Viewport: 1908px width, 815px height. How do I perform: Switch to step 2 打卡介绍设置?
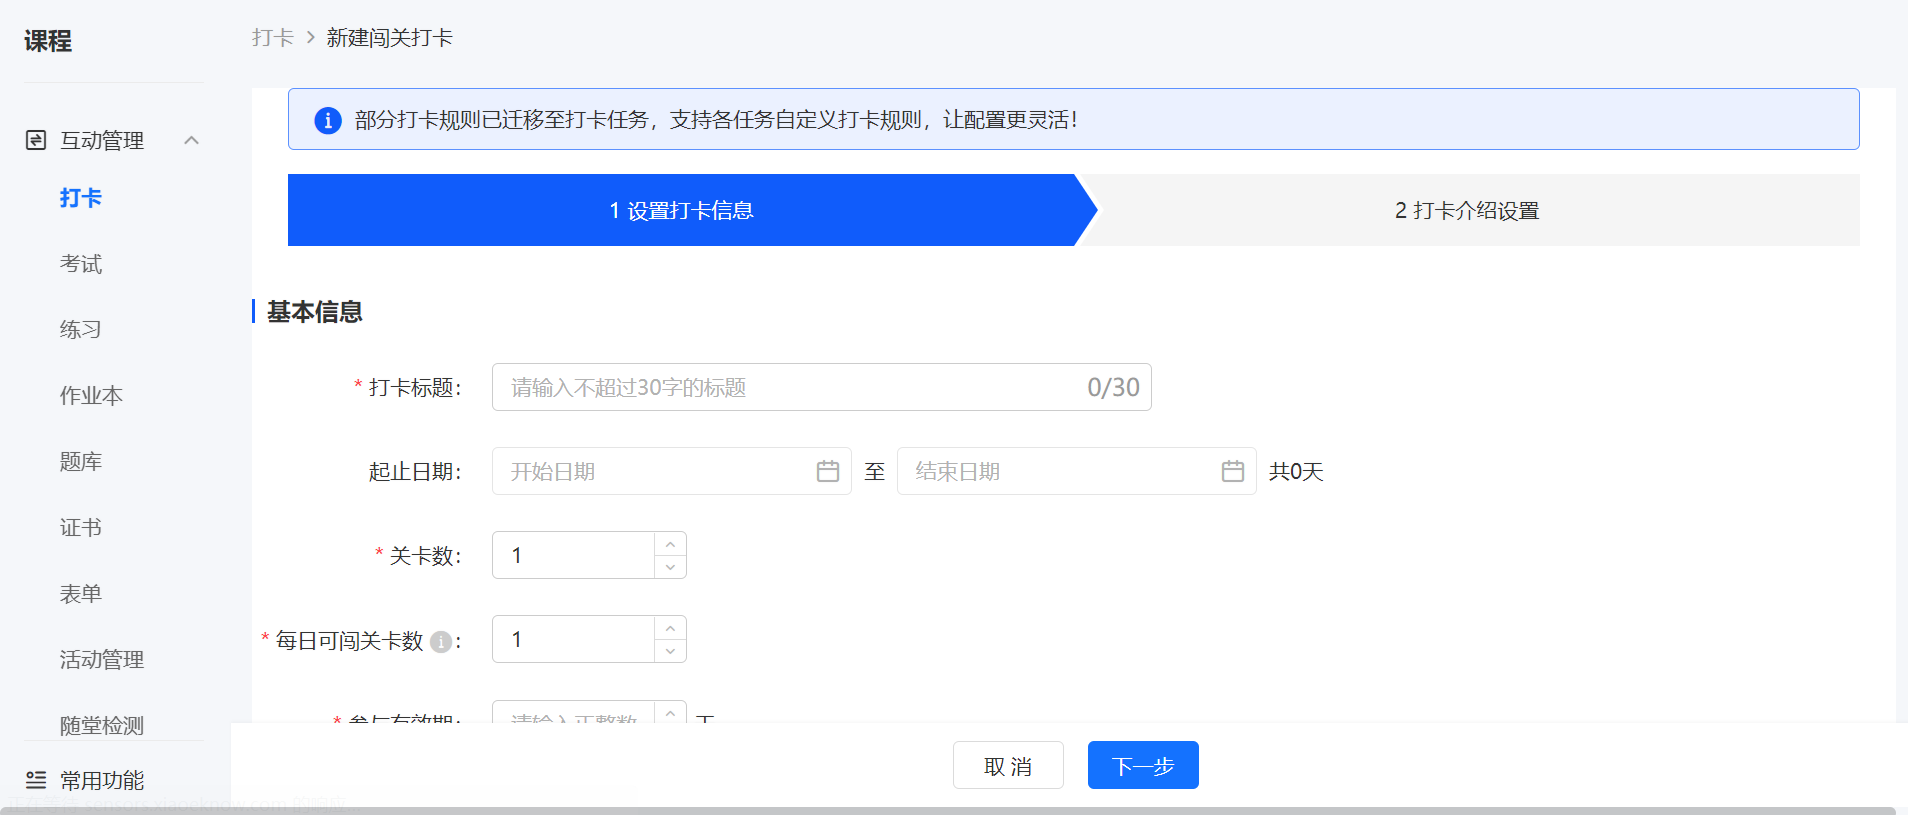1468,210
